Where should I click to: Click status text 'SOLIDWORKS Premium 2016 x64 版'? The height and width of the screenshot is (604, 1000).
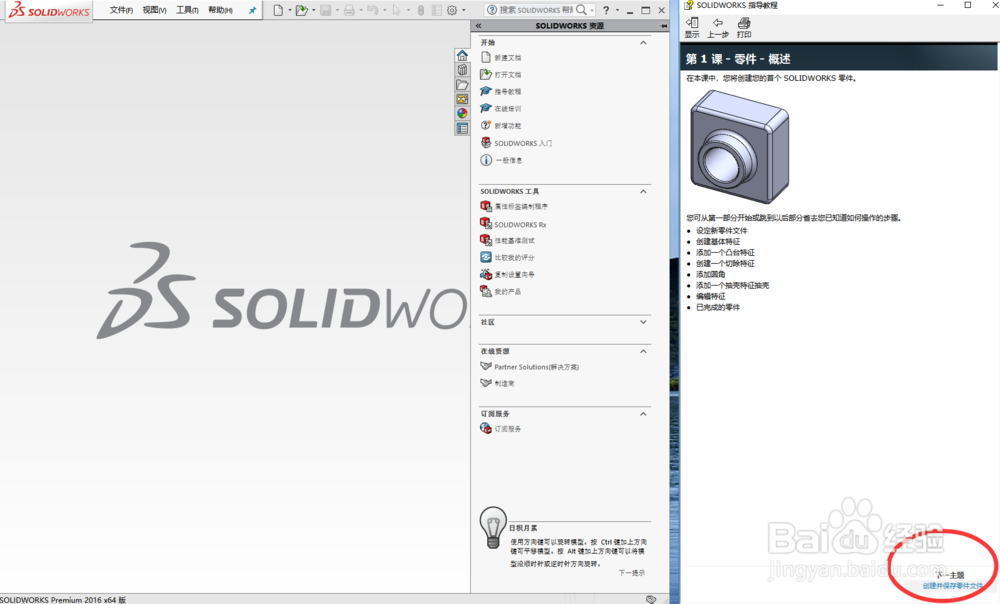click(63, 600)
